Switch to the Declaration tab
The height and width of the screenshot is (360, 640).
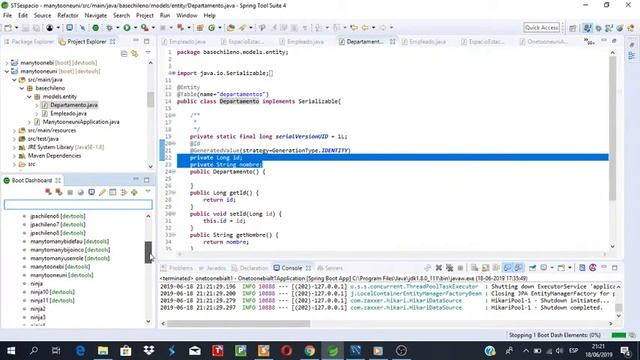pyautogui.click(x=250, y=268)
